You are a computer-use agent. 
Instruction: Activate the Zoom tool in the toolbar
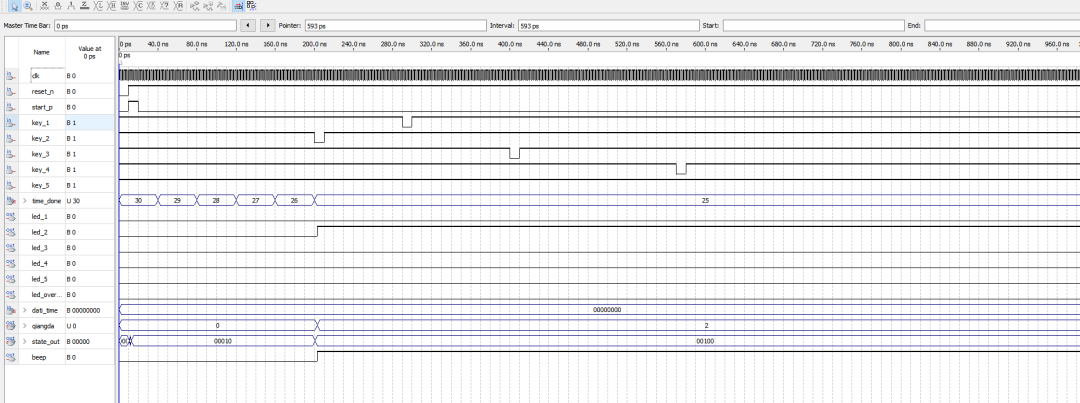coord(28,6)
